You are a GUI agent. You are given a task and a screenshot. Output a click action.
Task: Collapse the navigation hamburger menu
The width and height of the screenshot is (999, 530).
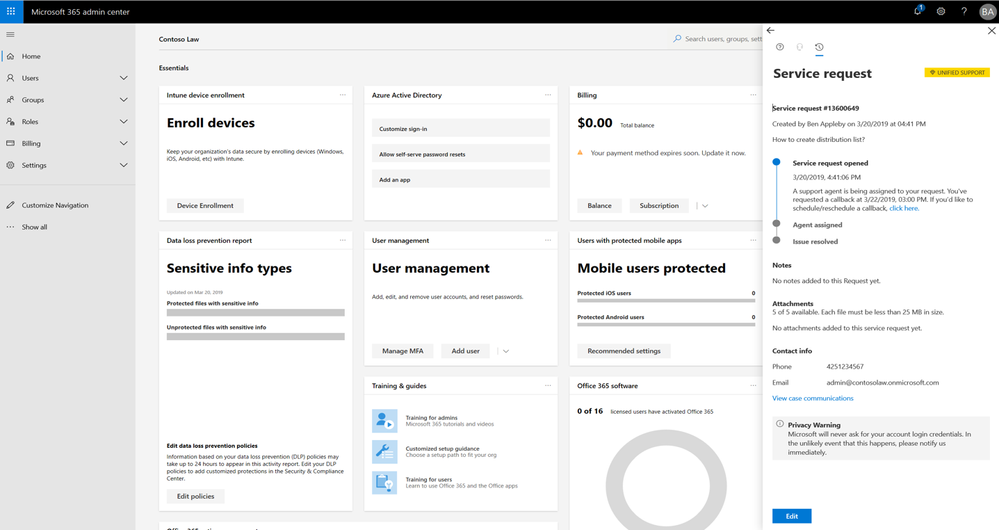[x=10, y=34]
